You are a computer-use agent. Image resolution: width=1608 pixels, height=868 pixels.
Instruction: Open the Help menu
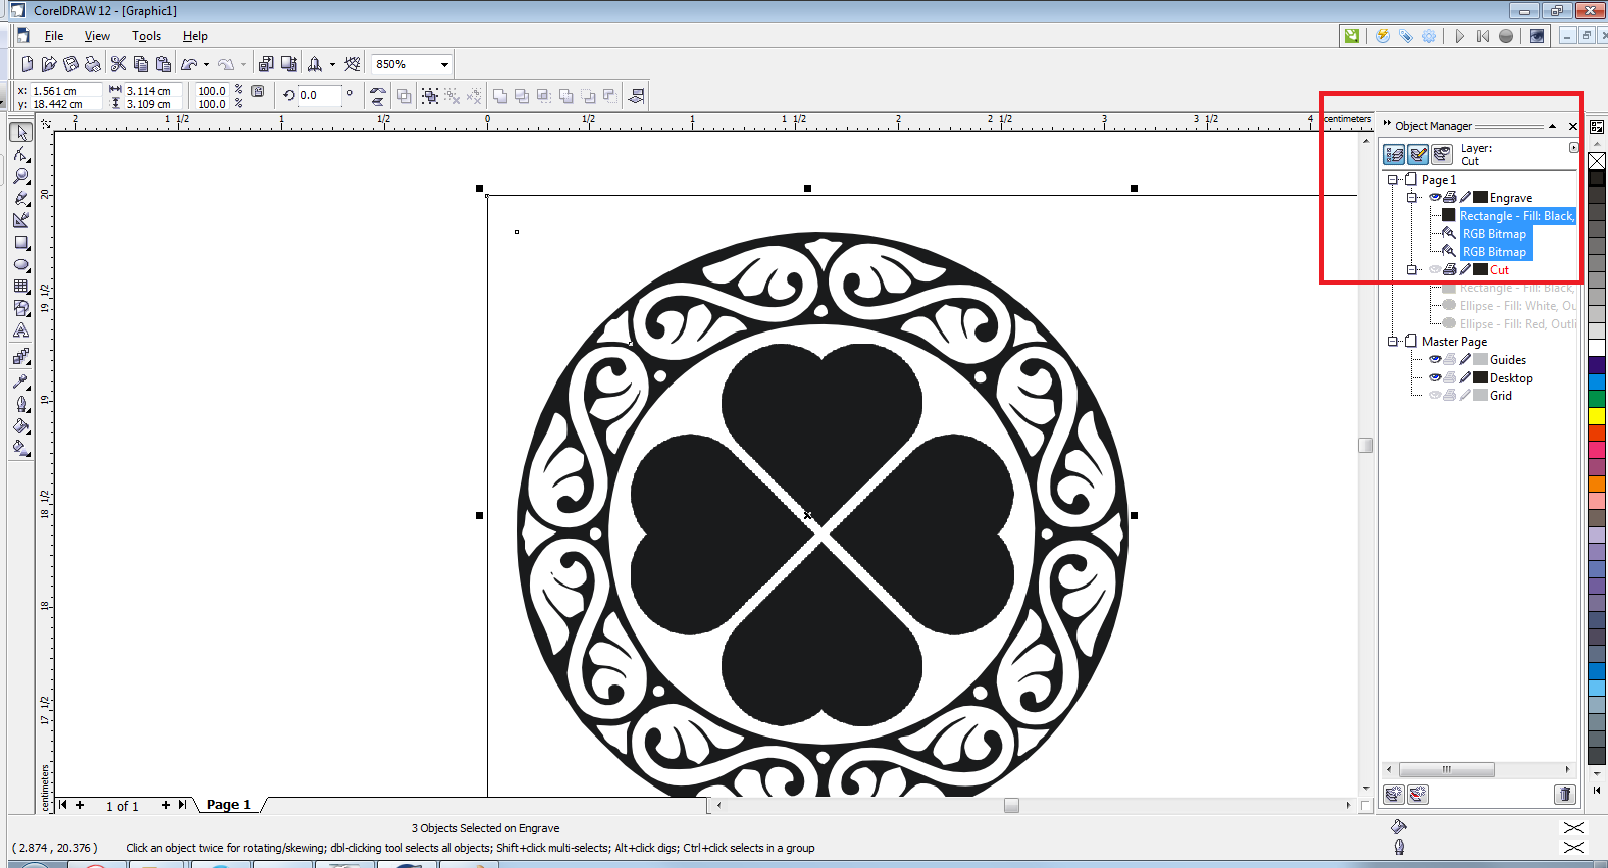(195, 35)
